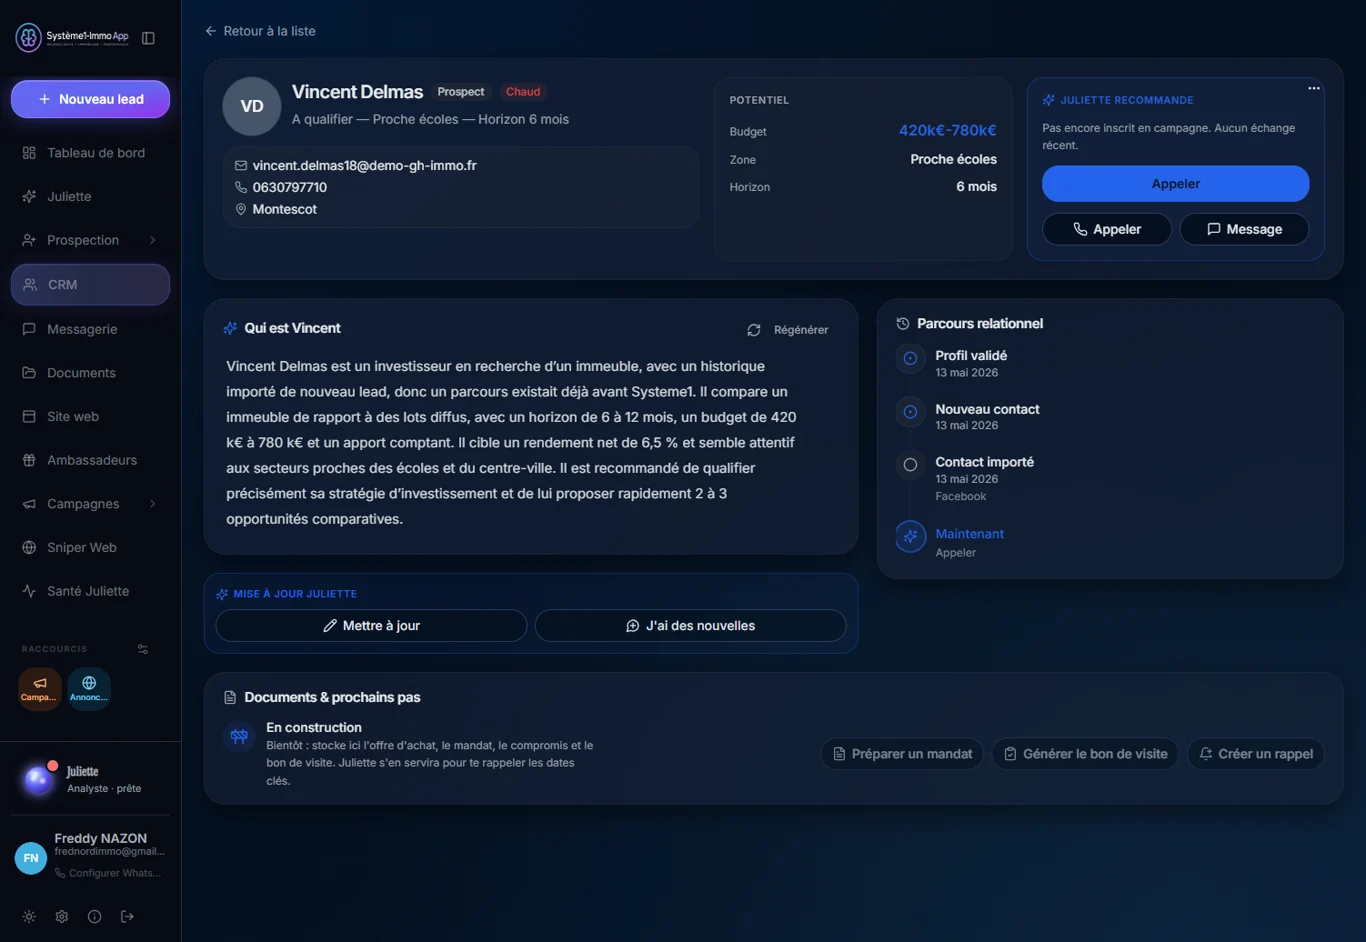Click Mettre à jour button
Viewport: 1366px width, 942px height.
click(x=371, y=626)
